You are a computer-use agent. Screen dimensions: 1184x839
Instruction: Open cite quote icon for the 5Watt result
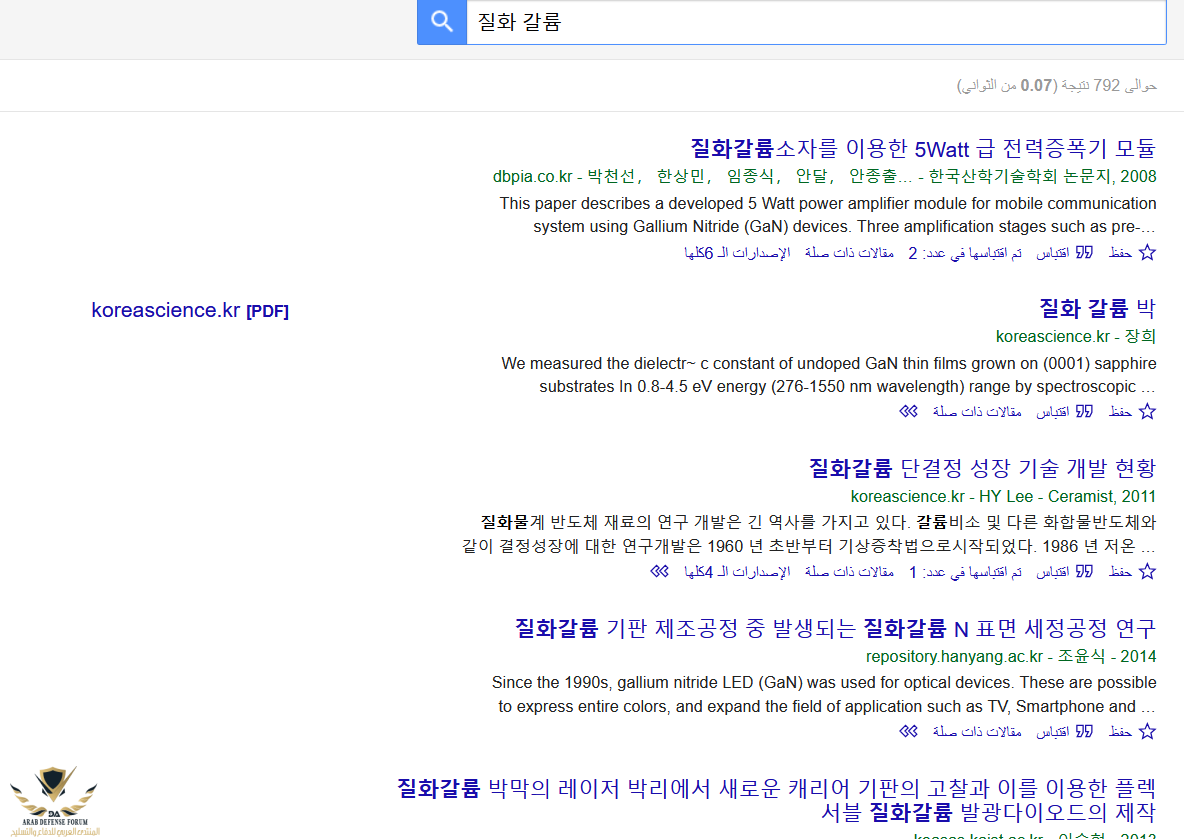(x=1084, y=253)
